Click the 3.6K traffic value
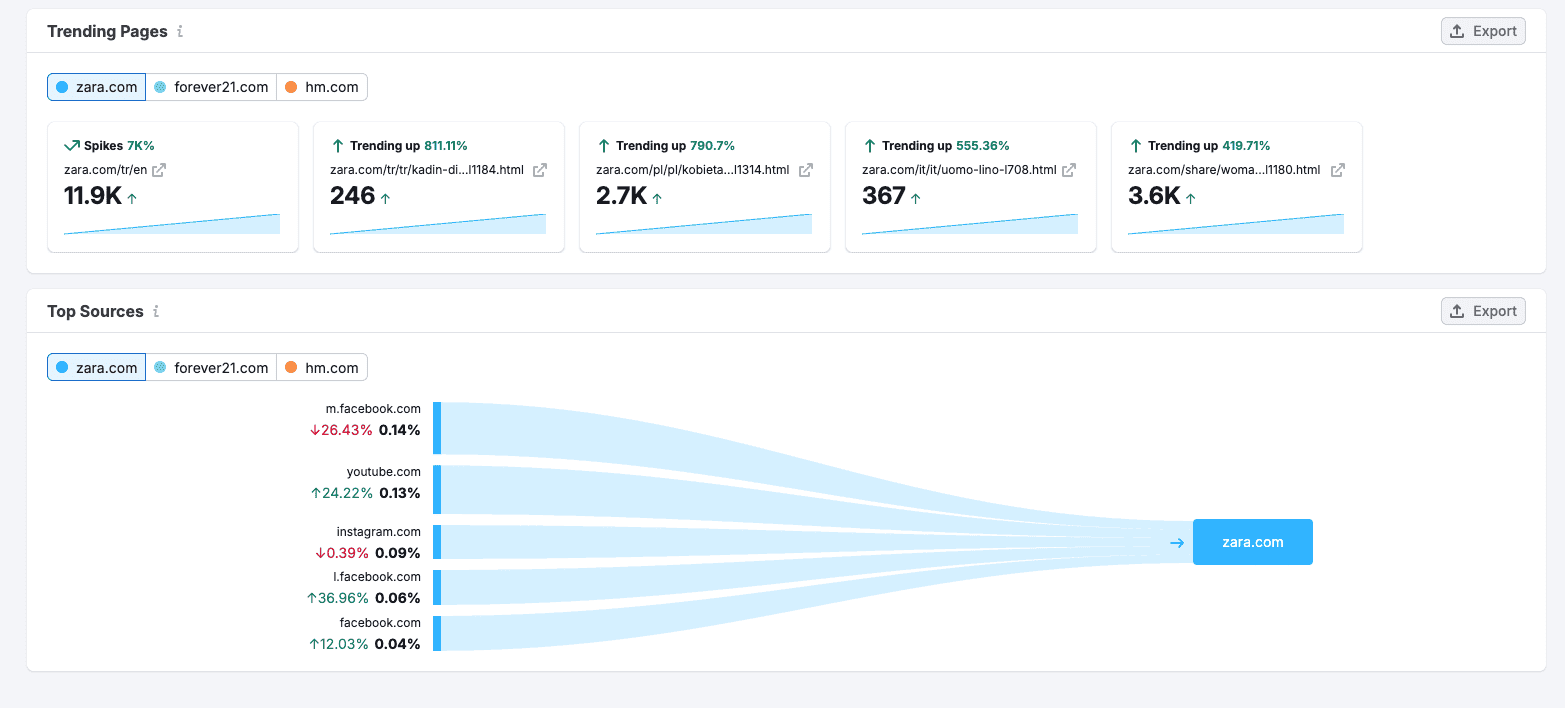Image resolution: width=1565 pixels, height=708 pixels. pos(1155,196)
